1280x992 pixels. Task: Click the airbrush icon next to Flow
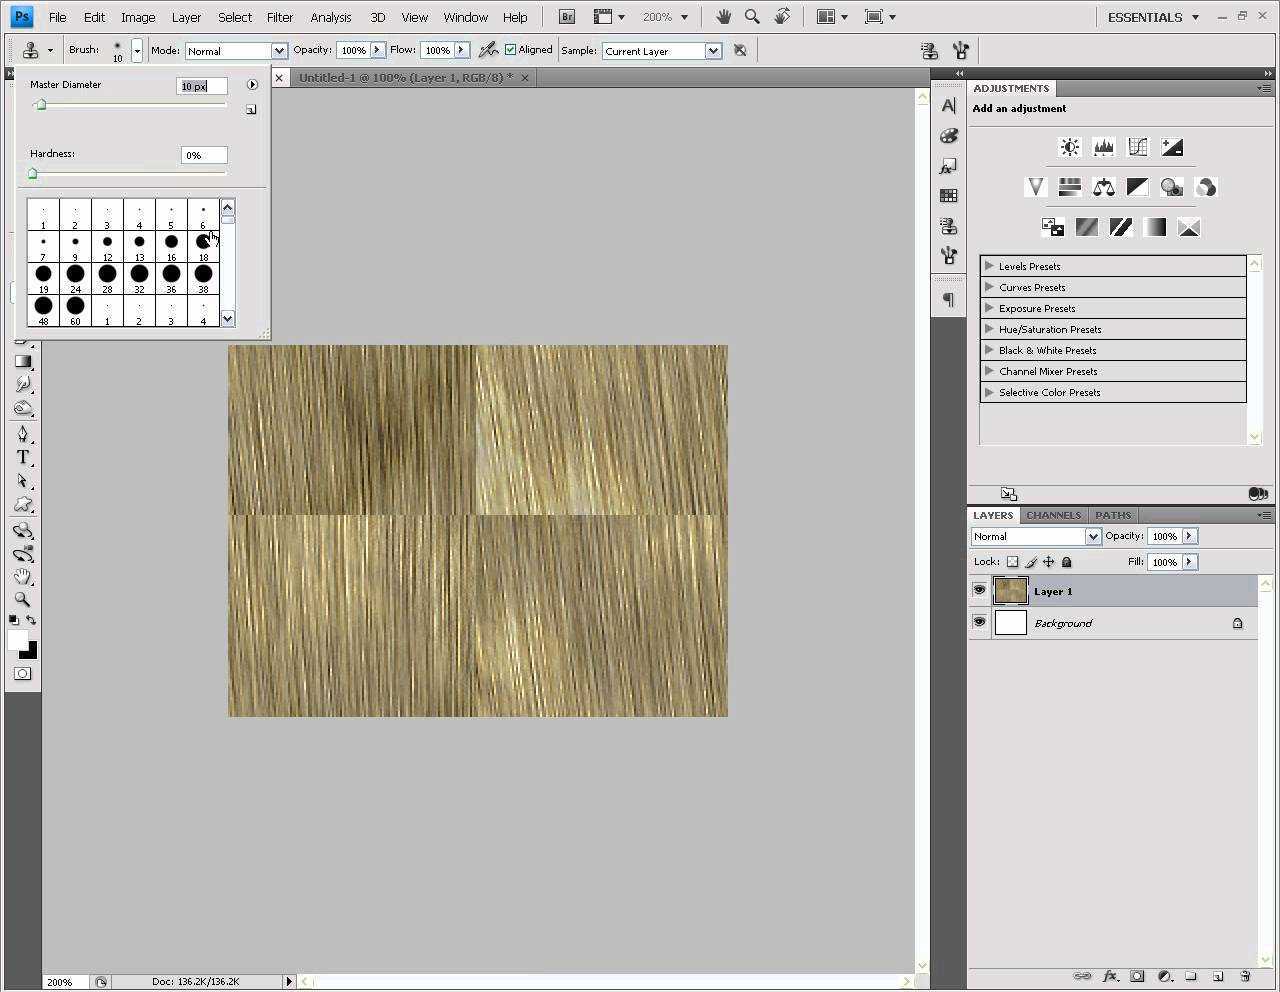(488, 50)
